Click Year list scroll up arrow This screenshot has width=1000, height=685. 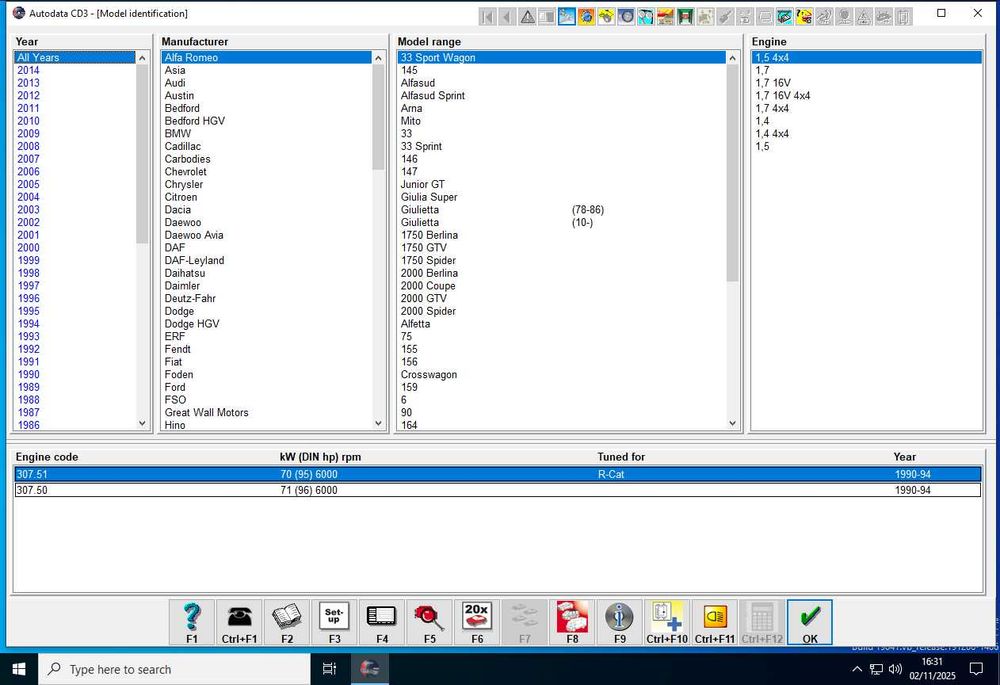pos(142,58)
